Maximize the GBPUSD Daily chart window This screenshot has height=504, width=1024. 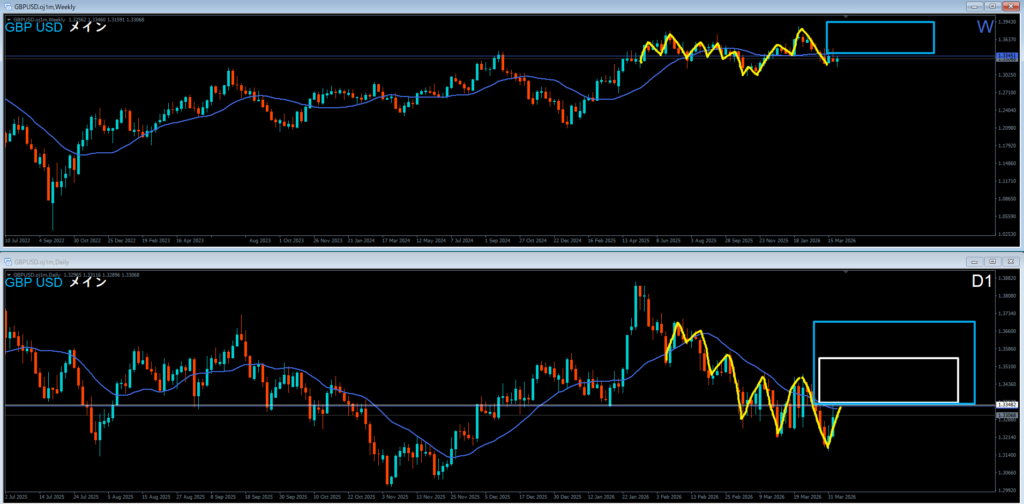994,261
